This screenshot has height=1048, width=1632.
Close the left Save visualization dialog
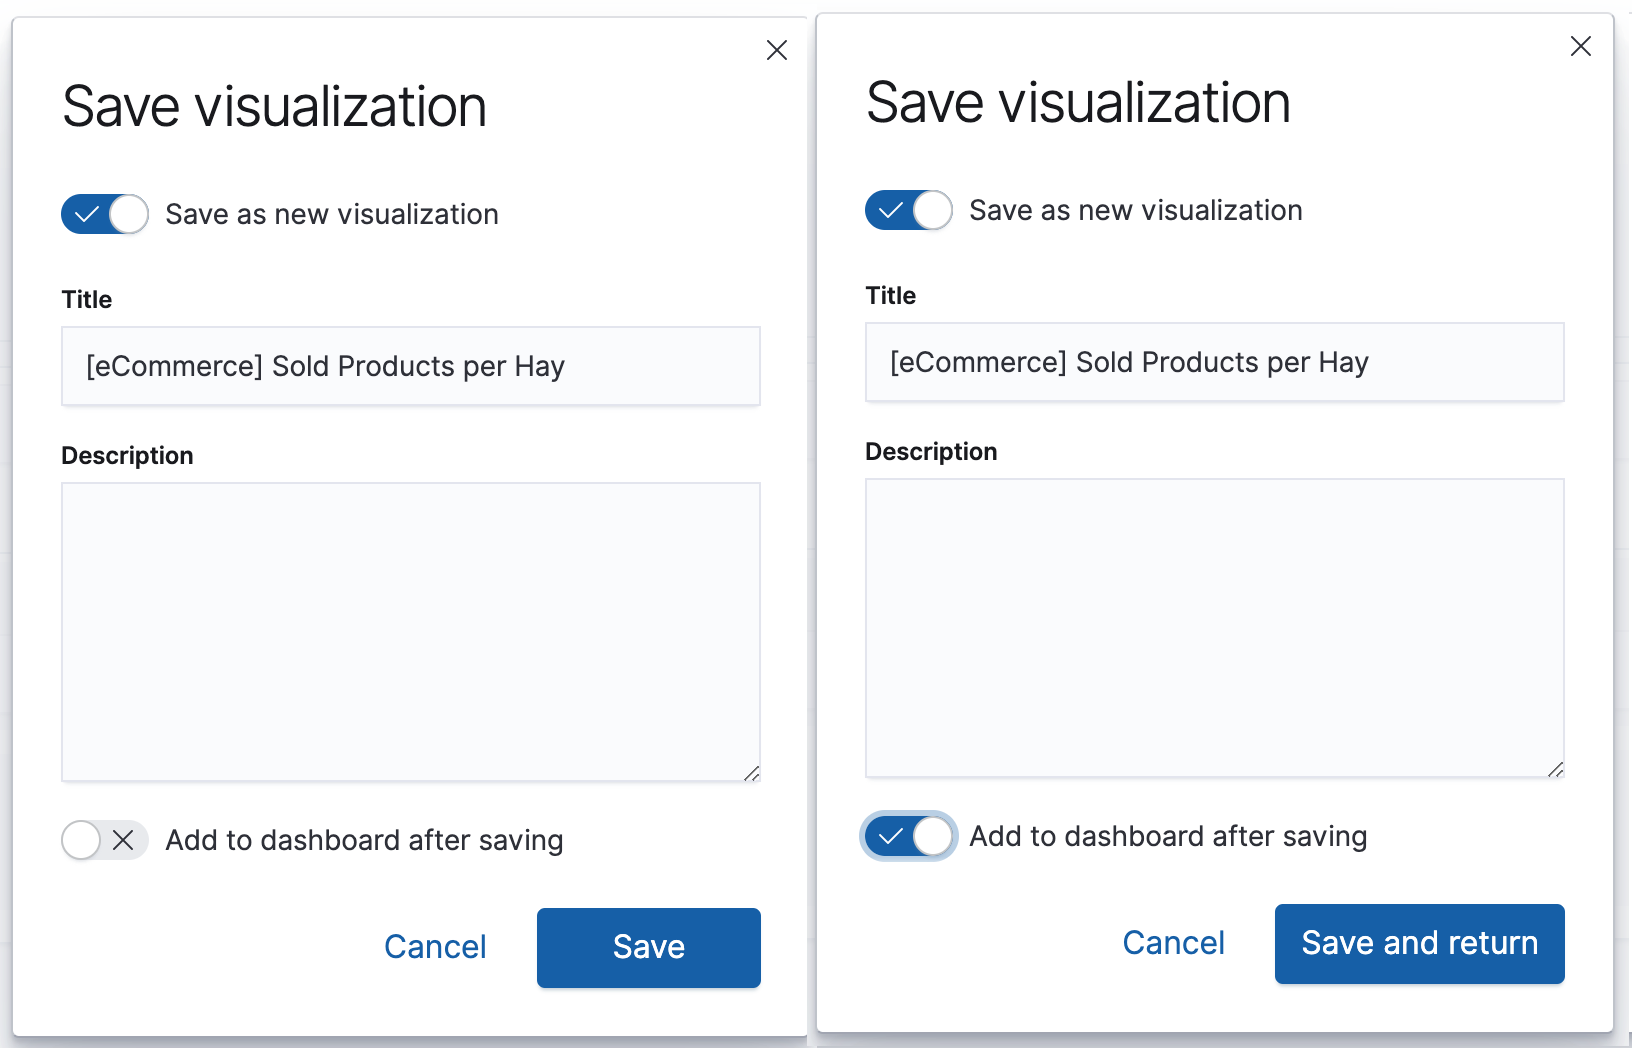777,50
